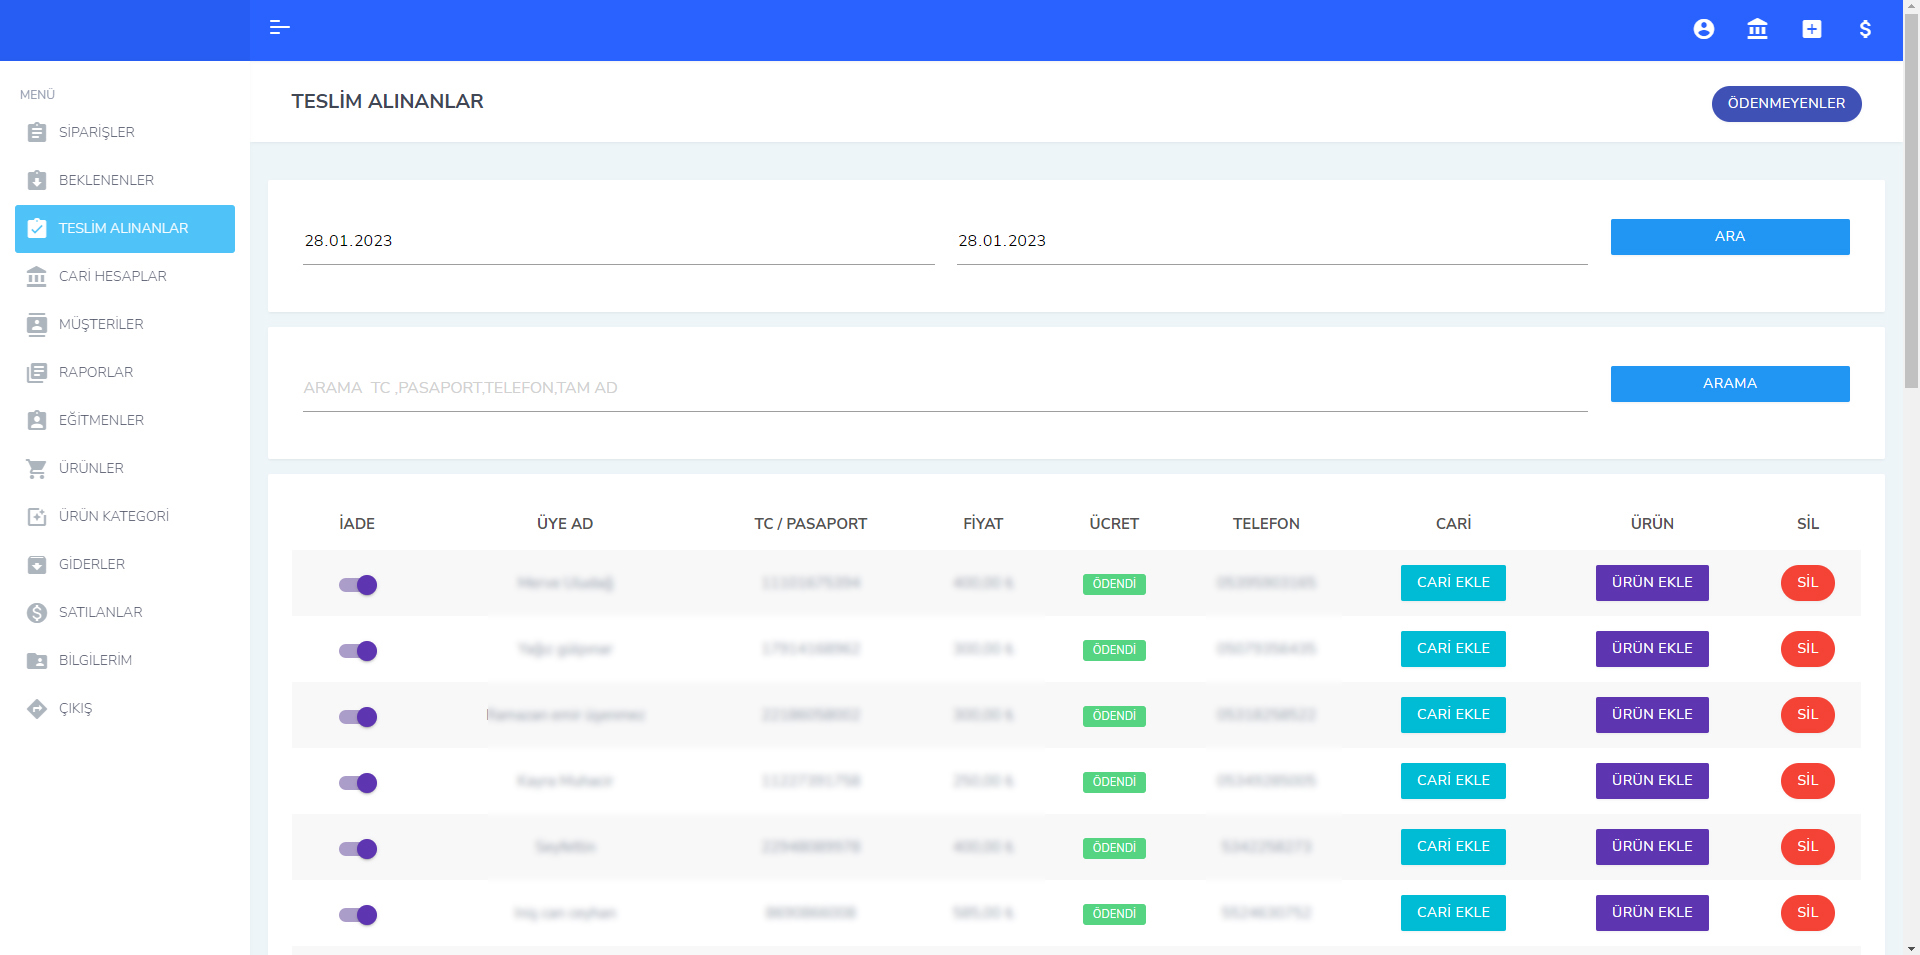Viewport: 1920px width, 955px height.
Task: Toggle the İADE switch in the first row
Action: tap(358, 585)
